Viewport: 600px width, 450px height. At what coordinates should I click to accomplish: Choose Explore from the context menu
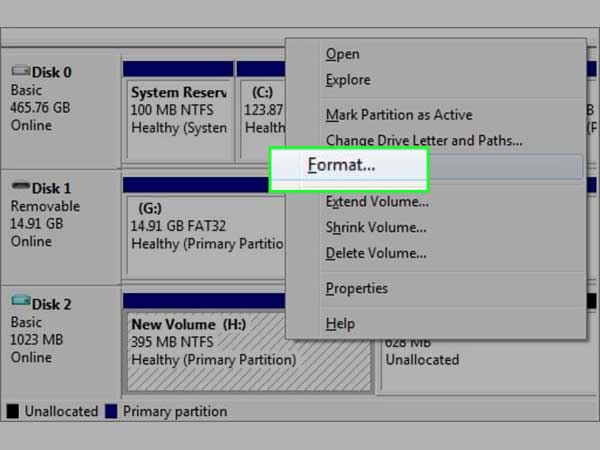(x=348, y=80)
